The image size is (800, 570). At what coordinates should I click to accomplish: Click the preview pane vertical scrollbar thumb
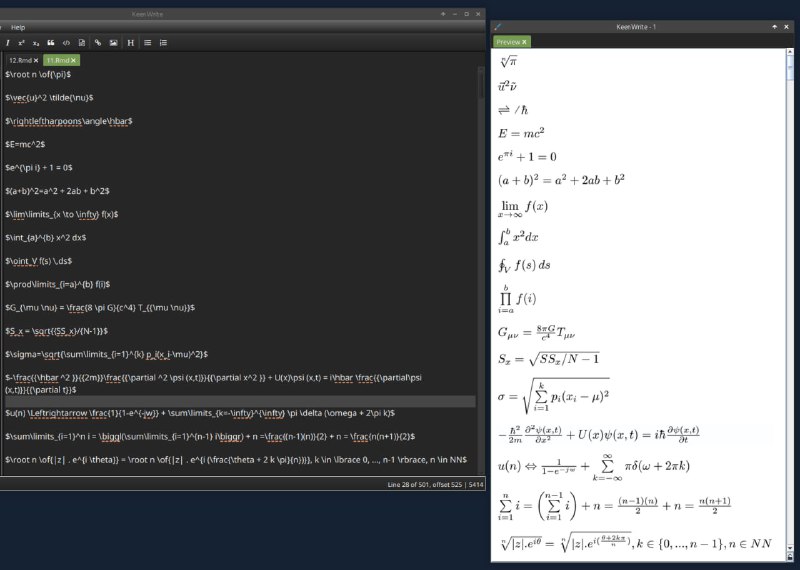(790, 68)
